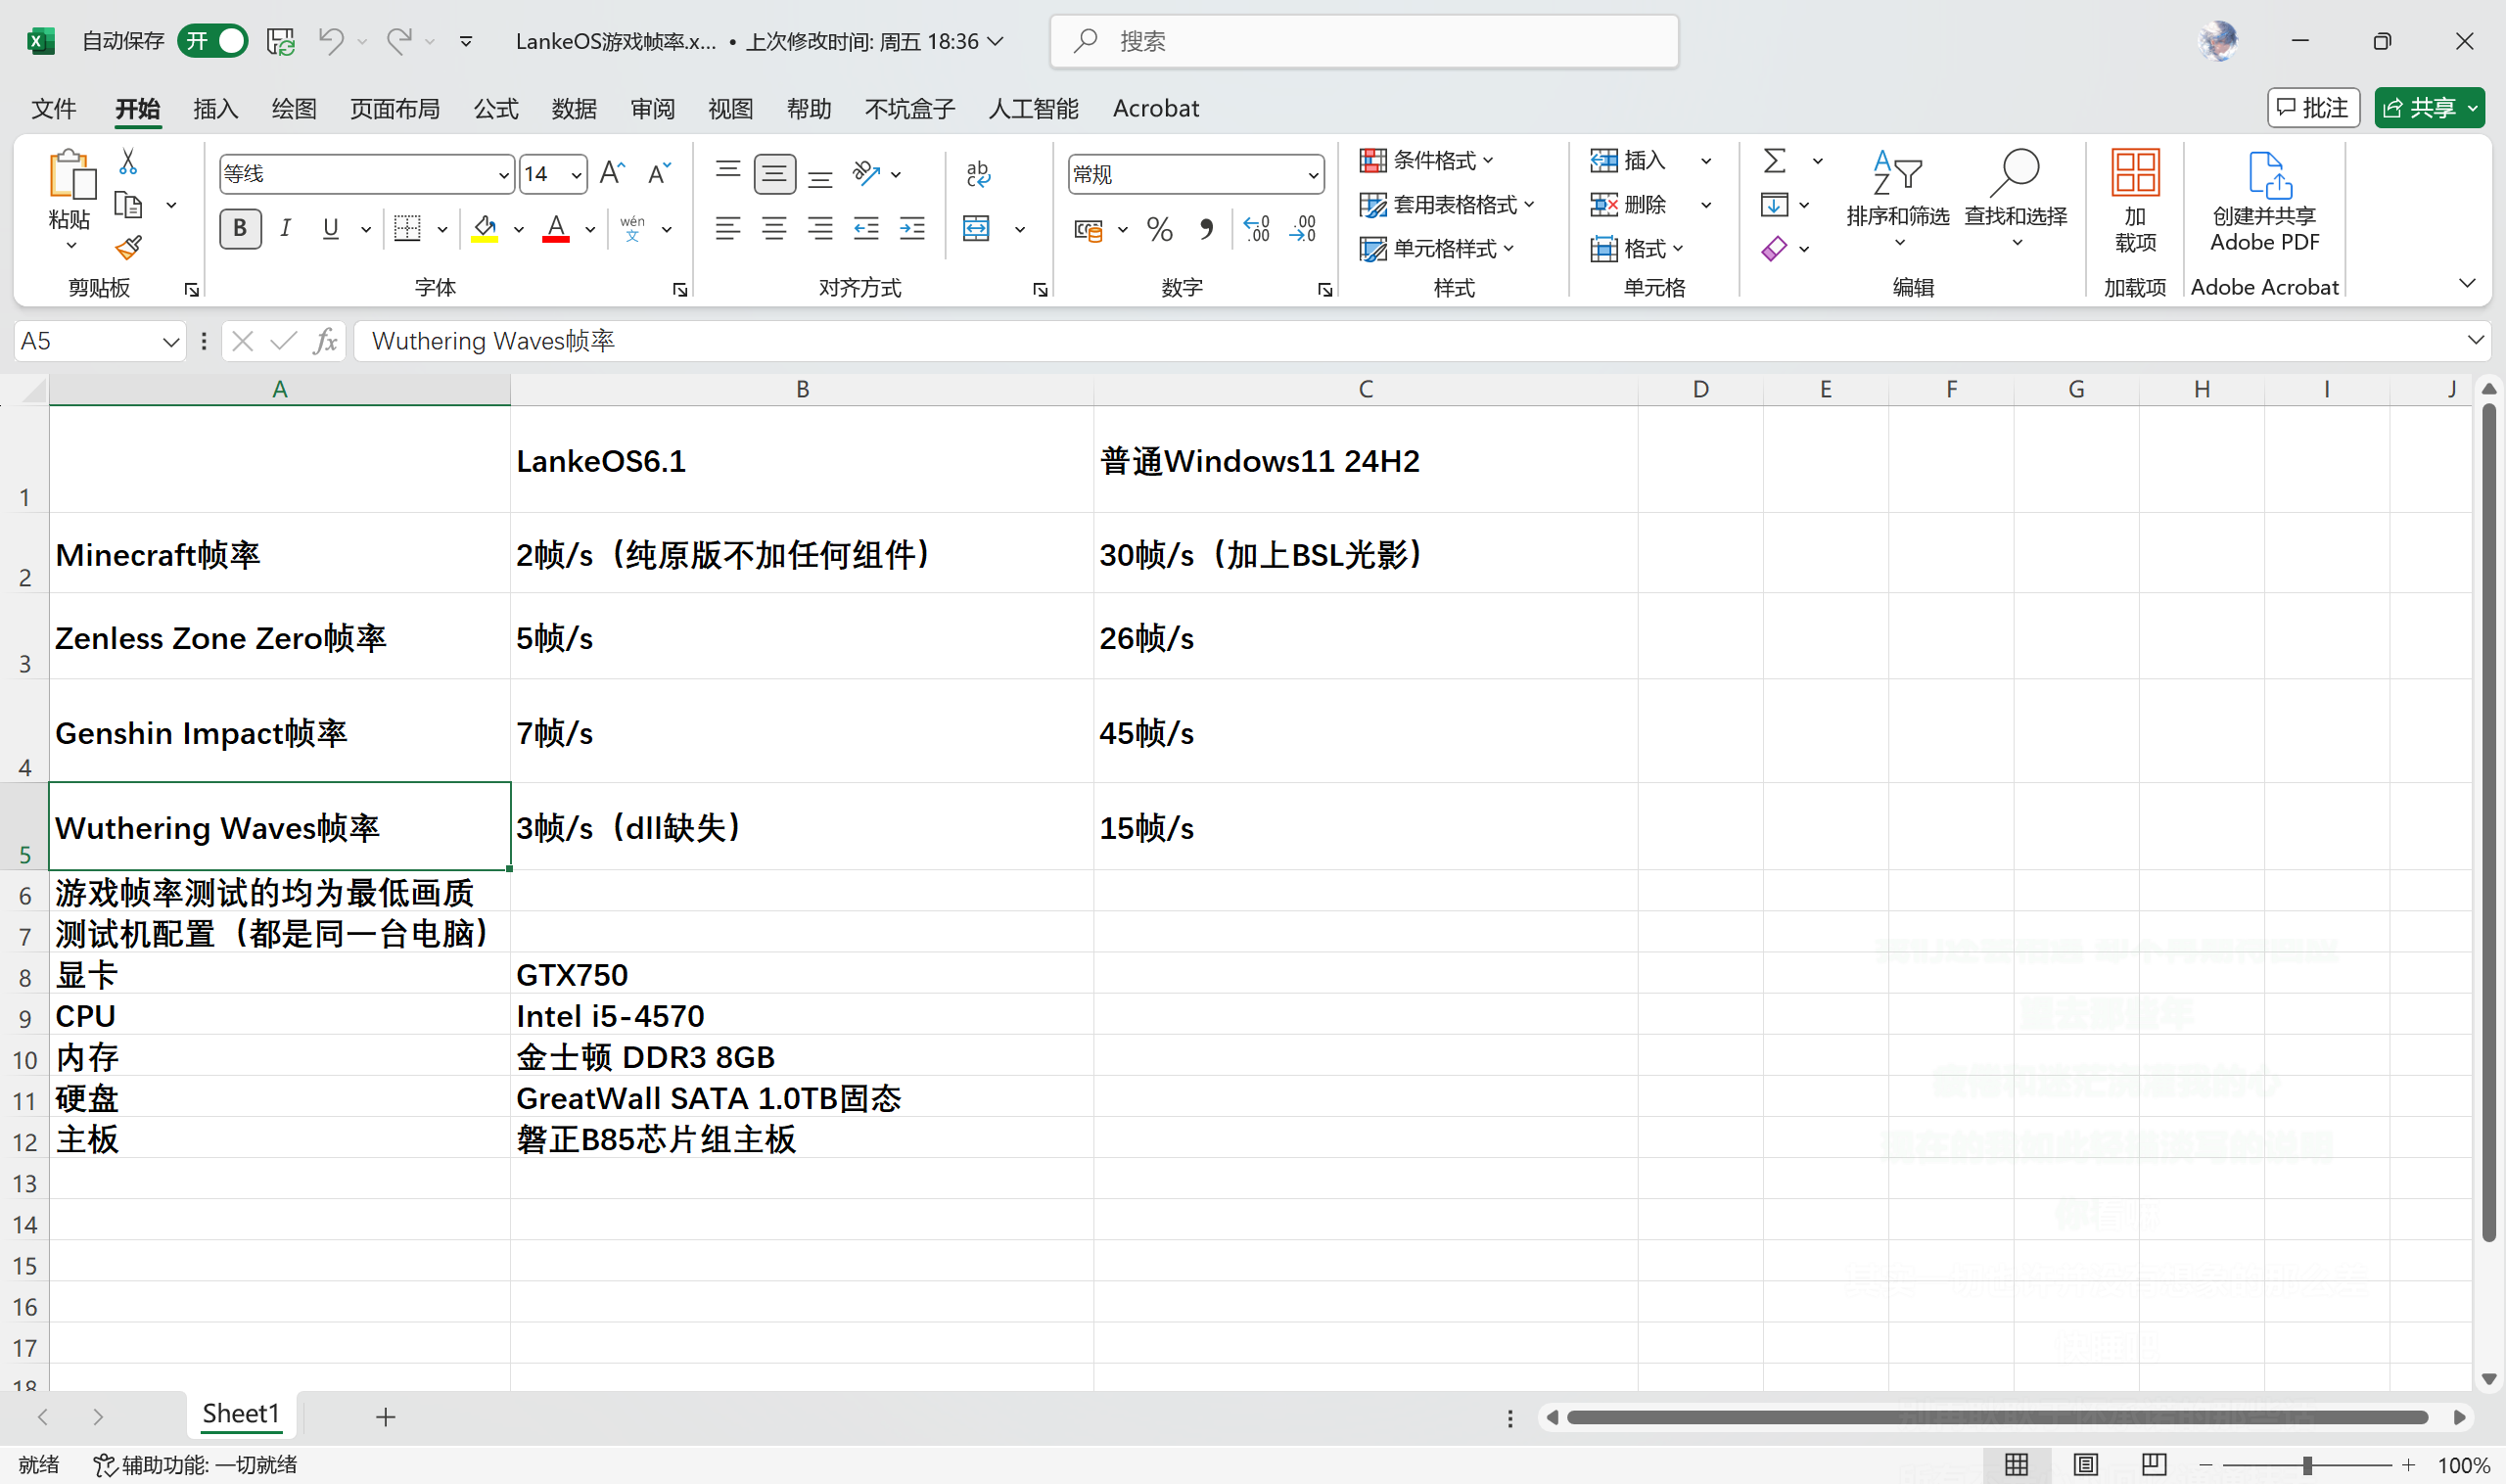Click the zoom slider handle
Screen dimensions: 2506x1484
2306,1465
